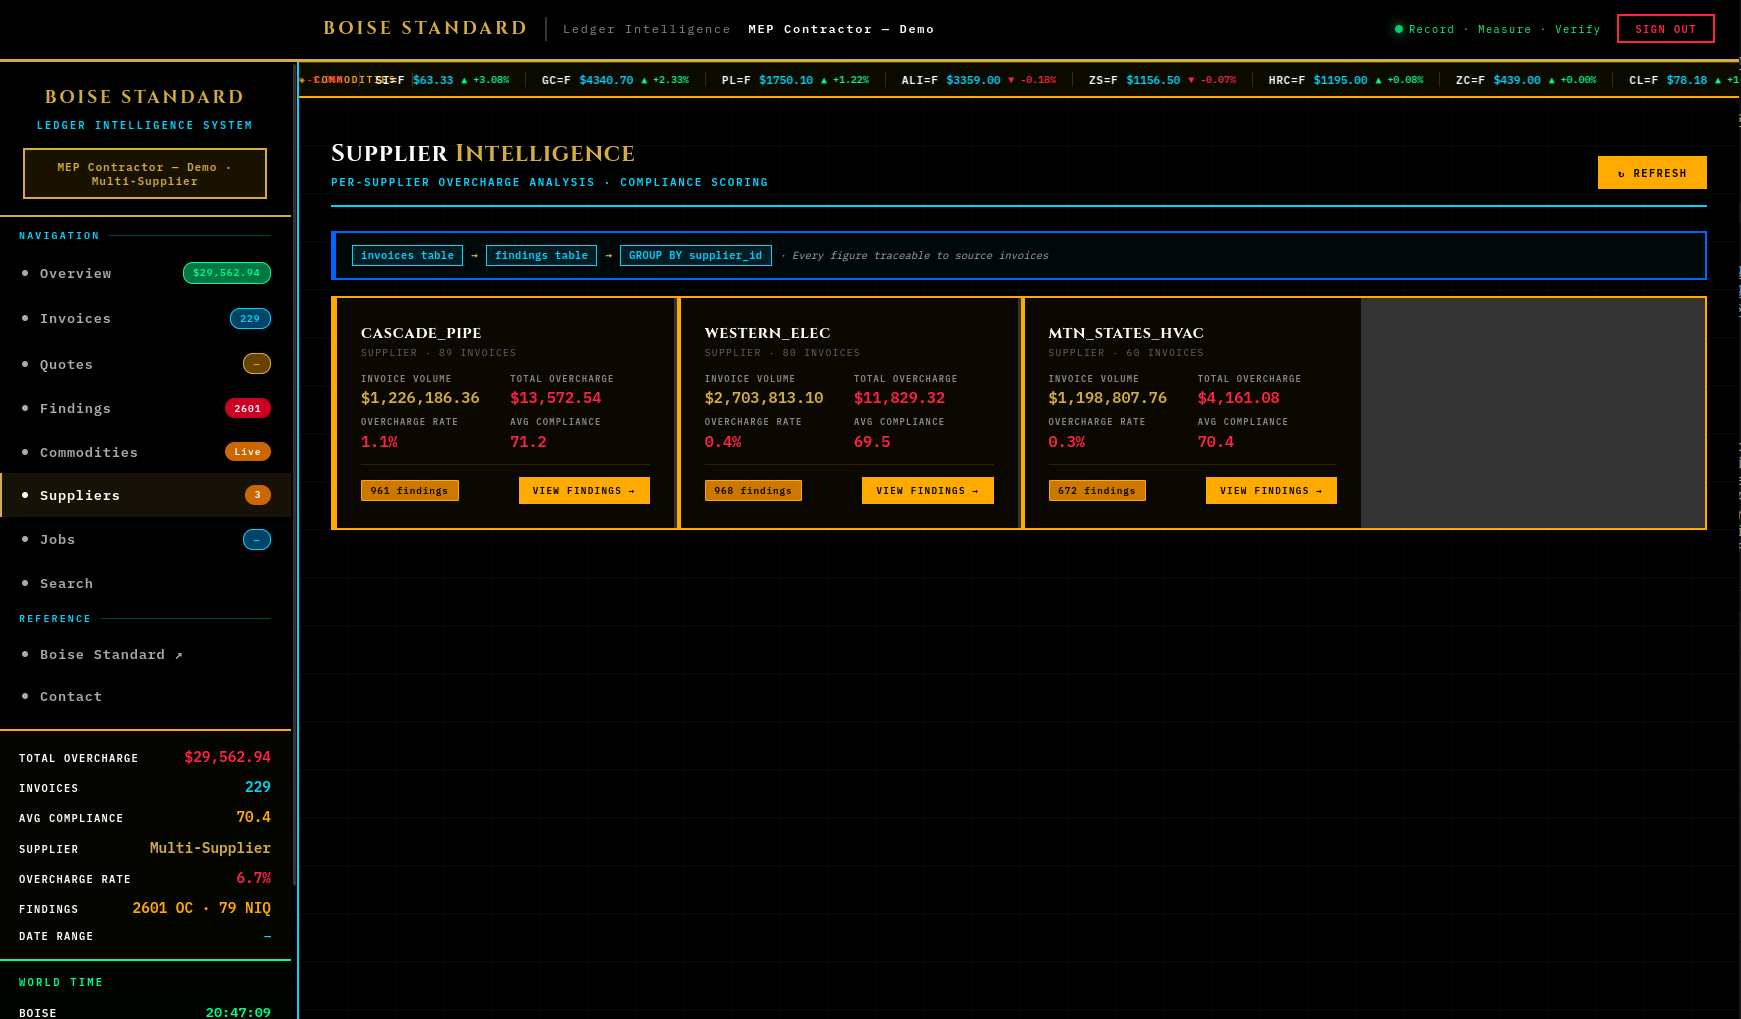Image resolution: width=1741 pixels, height=1019 pixels.
Task: Click the invoices table chip
Action: click(x=407, y=256)
